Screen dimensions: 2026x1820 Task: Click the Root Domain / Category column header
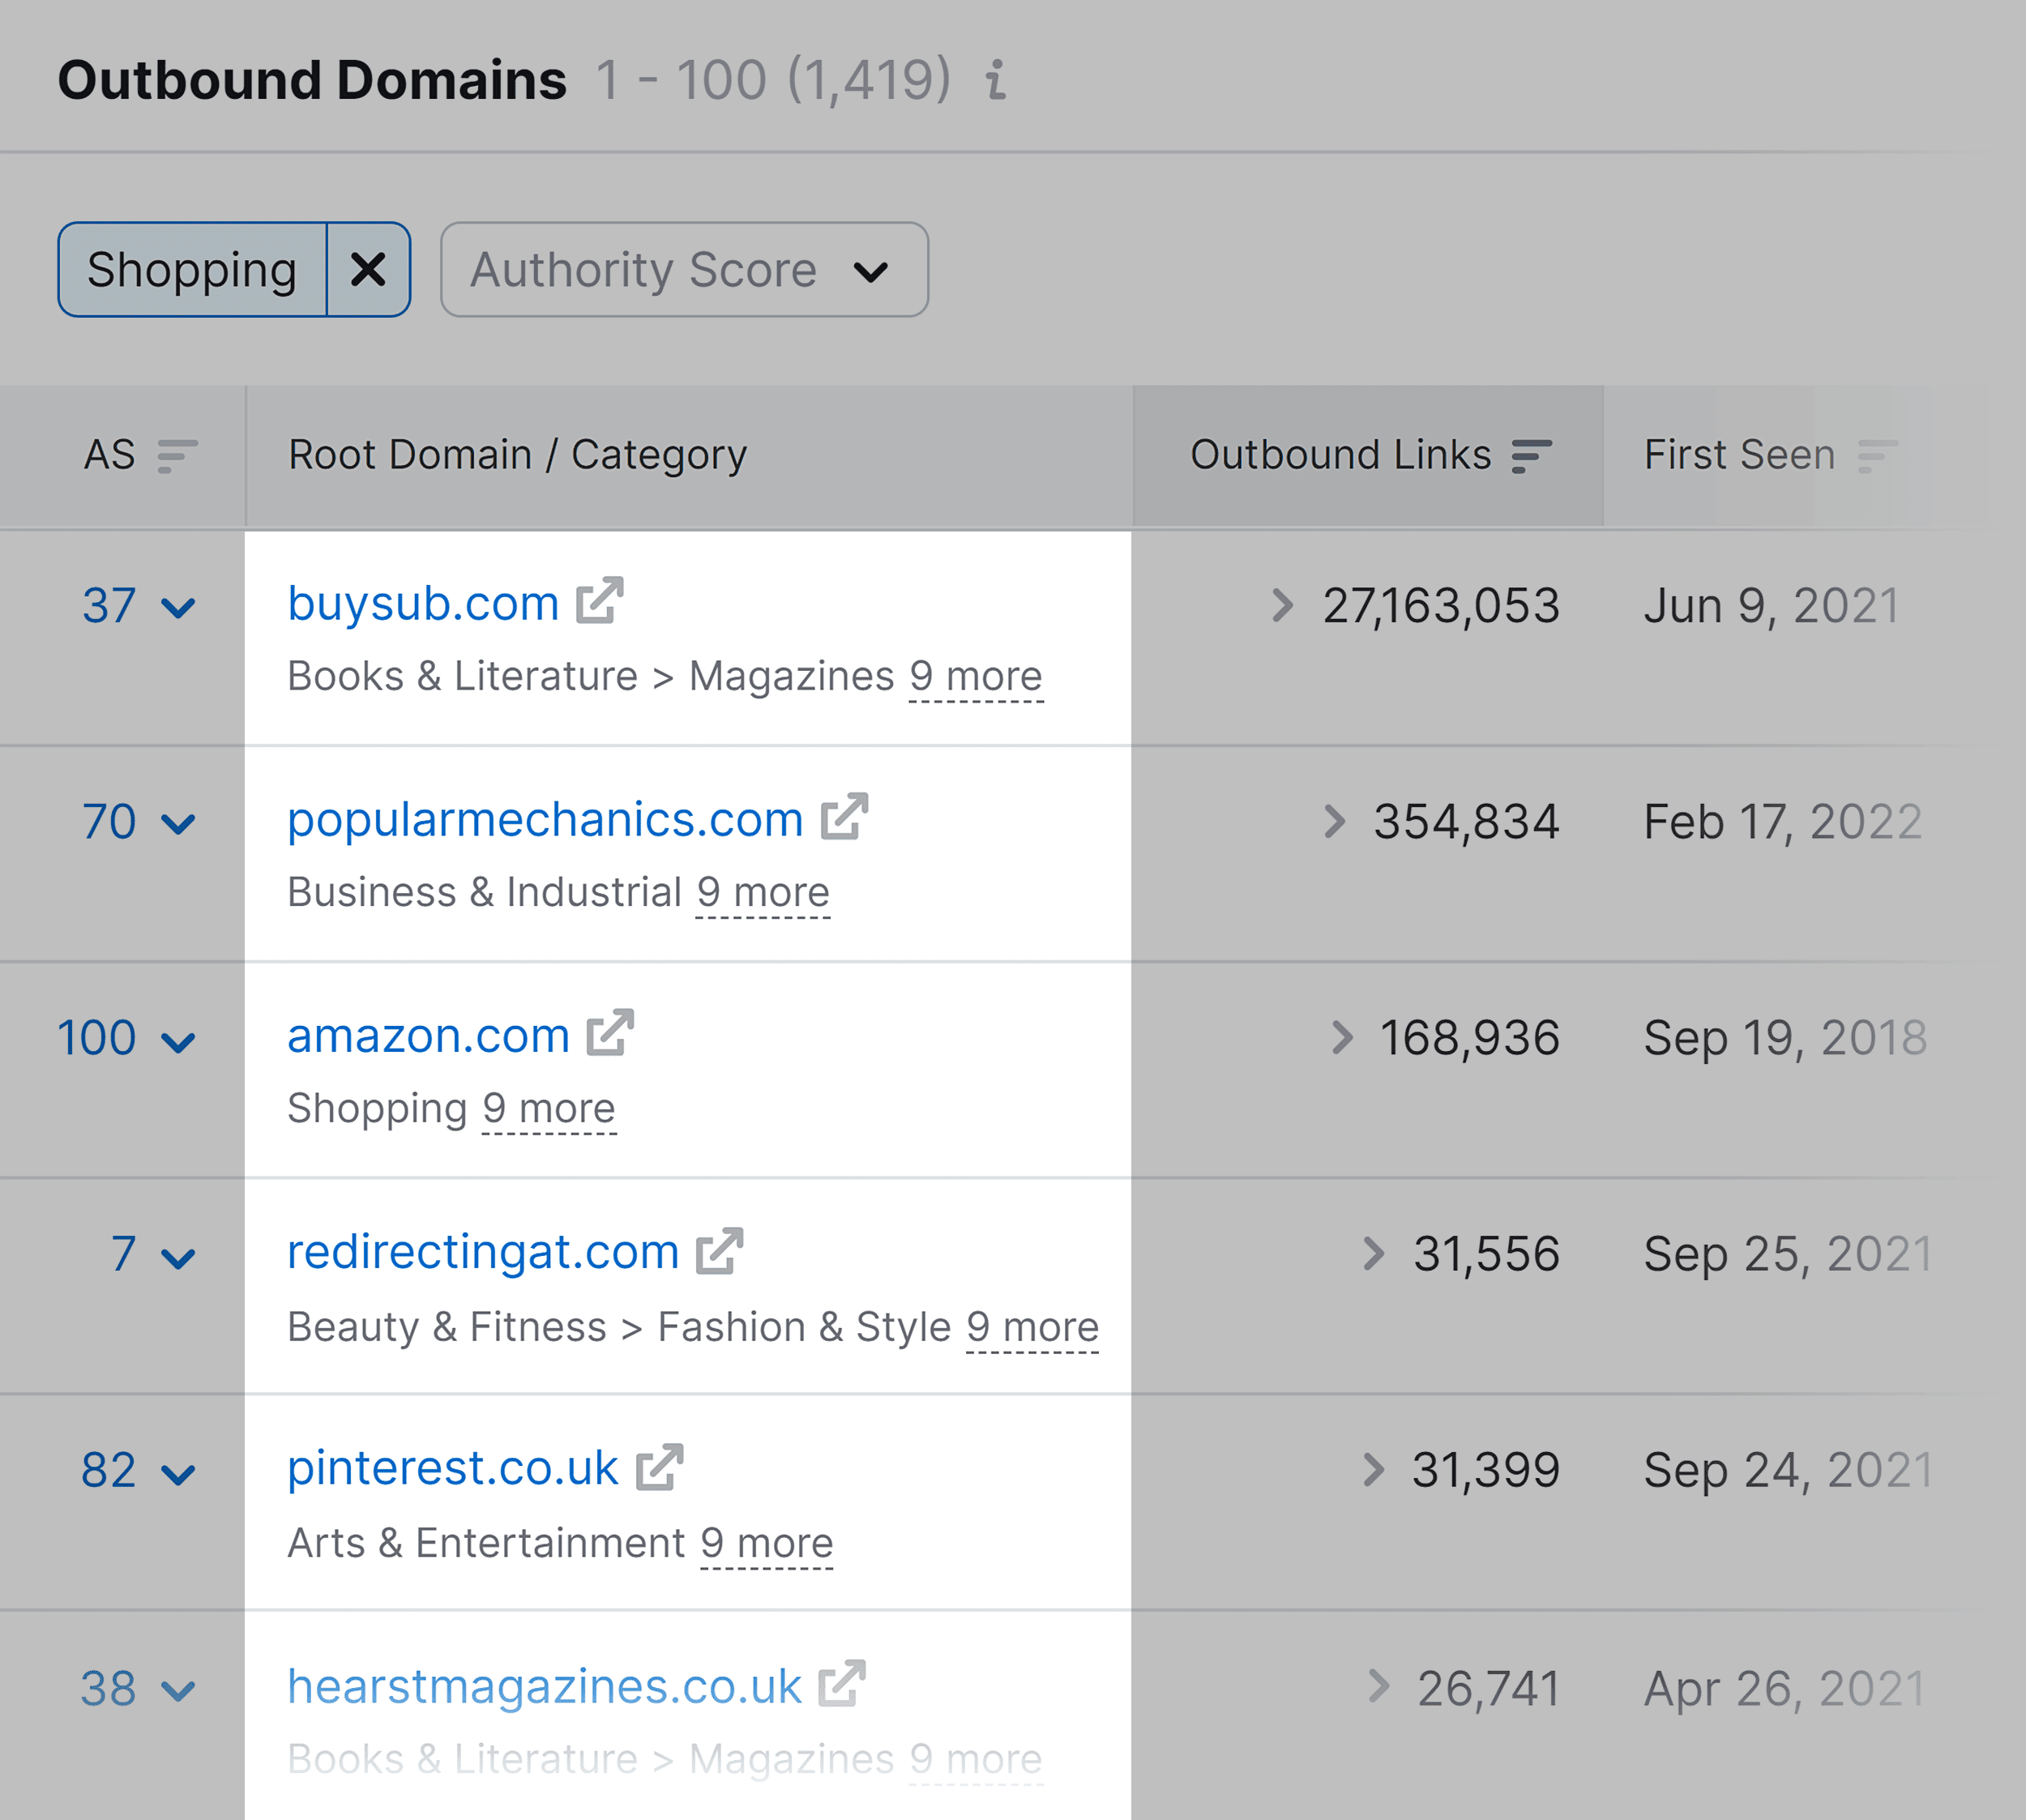[x=516, y=455]
